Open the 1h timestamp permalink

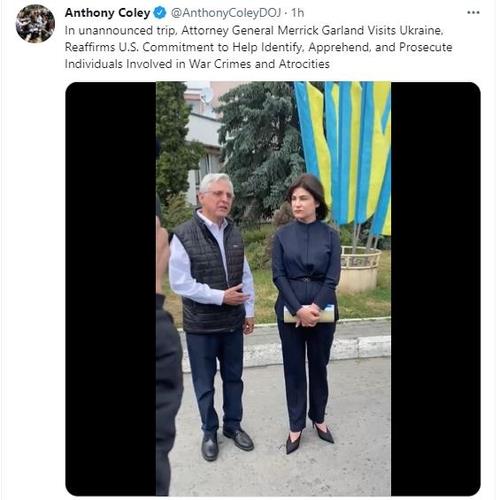(x=298, y=13)
